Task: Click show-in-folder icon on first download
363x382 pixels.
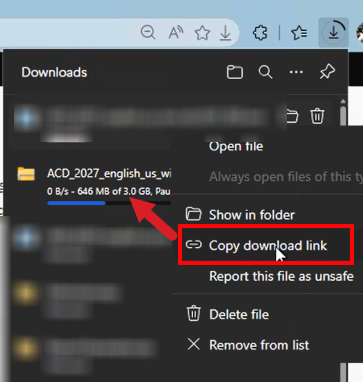Action: (293, 116)
